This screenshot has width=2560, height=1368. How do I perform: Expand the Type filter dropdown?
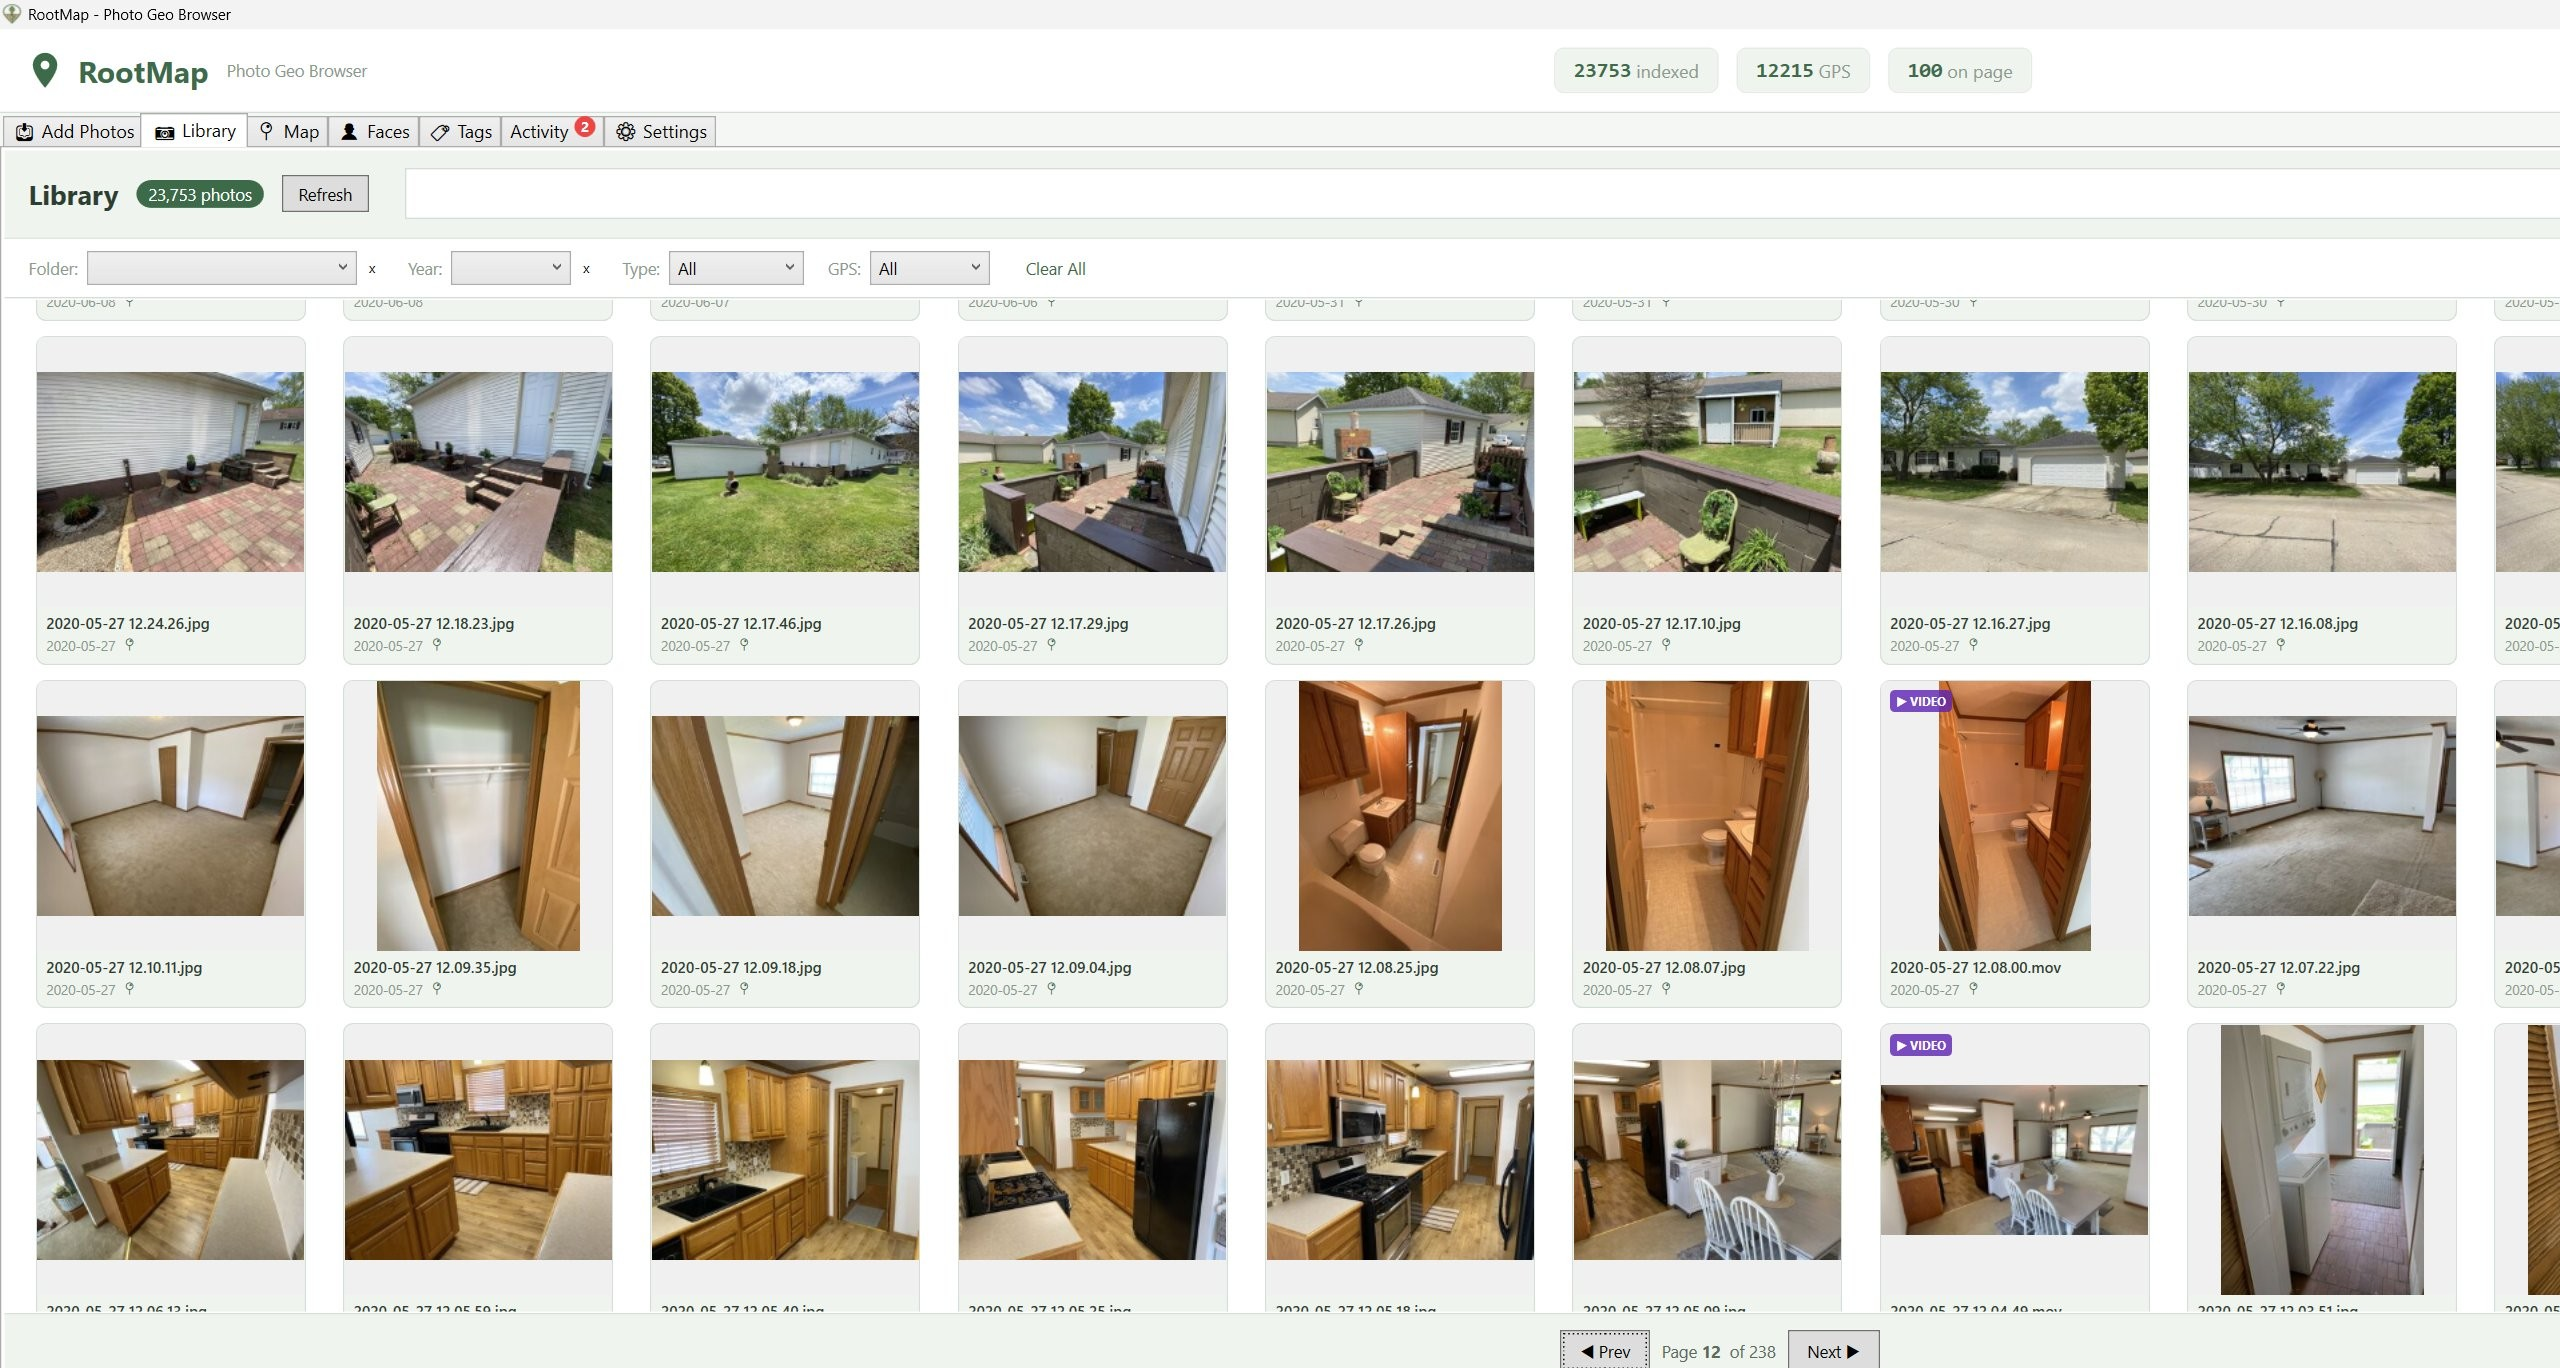click(736, 268)
